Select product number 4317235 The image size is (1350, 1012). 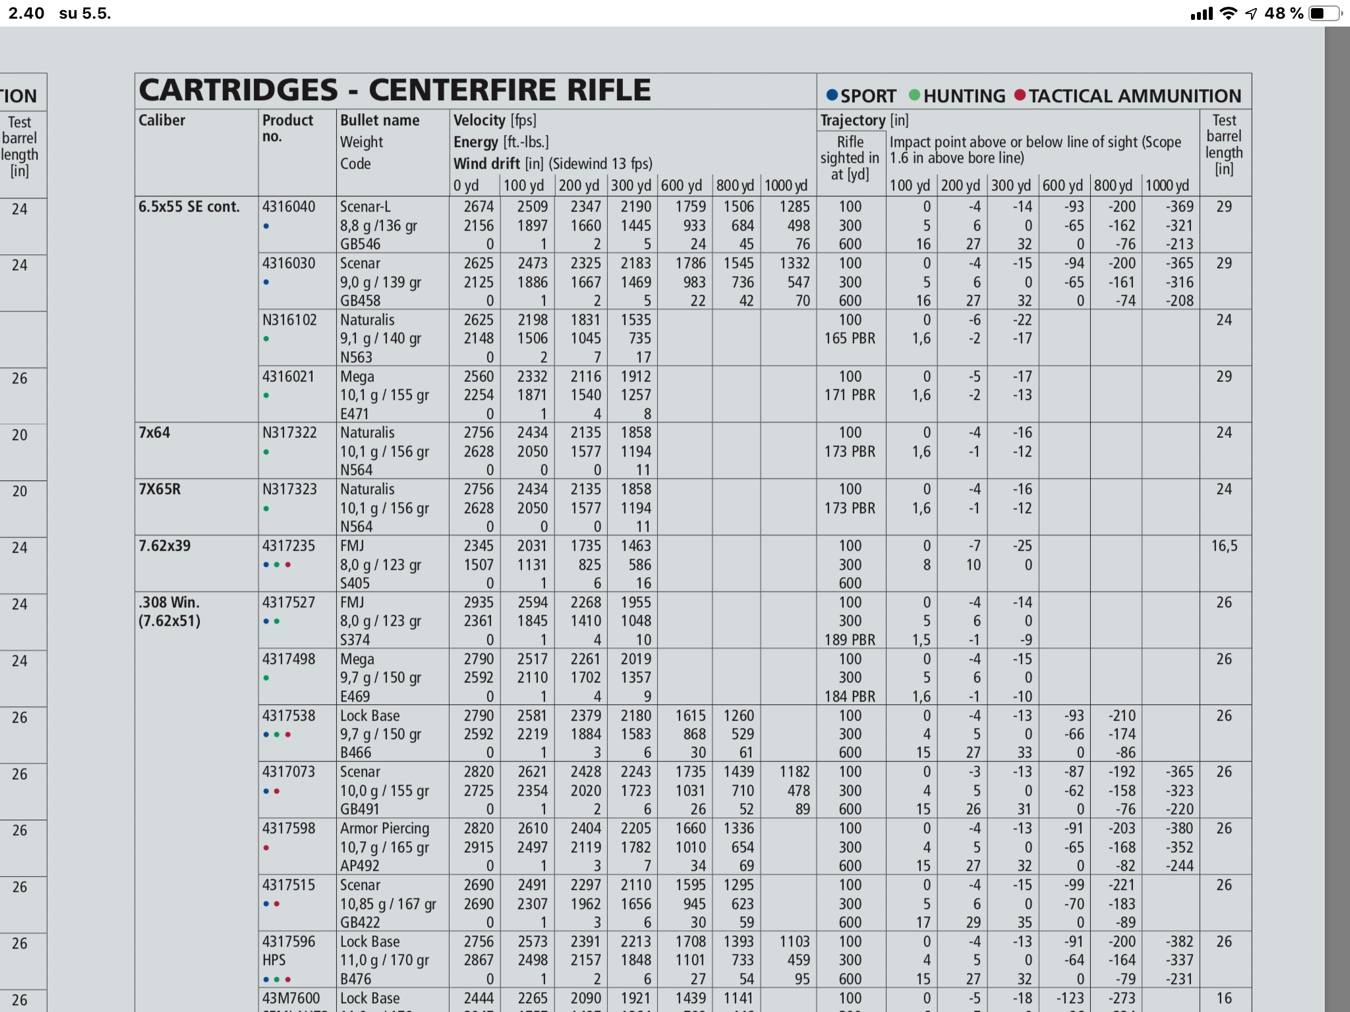tap(288, 546)
